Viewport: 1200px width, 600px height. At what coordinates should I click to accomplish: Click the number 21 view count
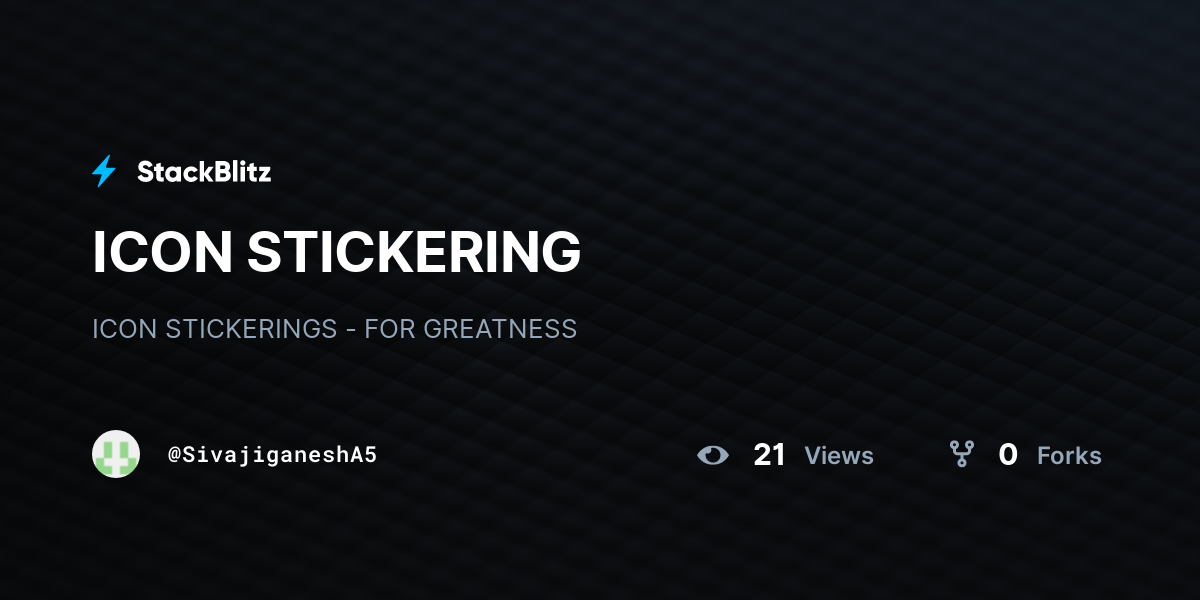pyautogui.click(x=770, y=455)
